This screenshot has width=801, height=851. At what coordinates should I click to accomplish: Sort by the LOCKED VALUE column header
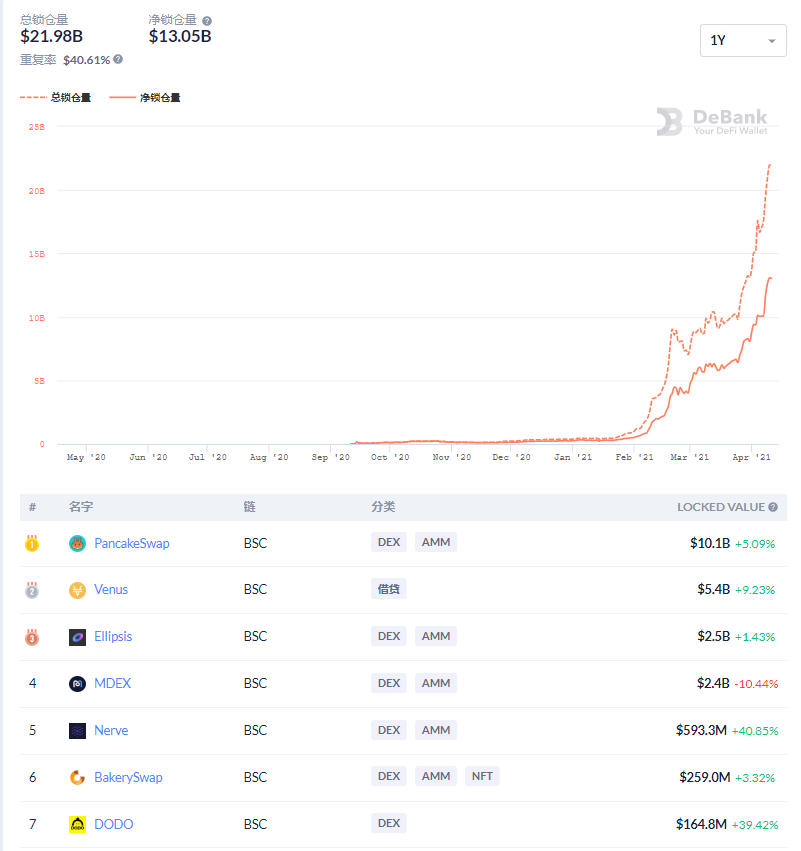[721, 507]
